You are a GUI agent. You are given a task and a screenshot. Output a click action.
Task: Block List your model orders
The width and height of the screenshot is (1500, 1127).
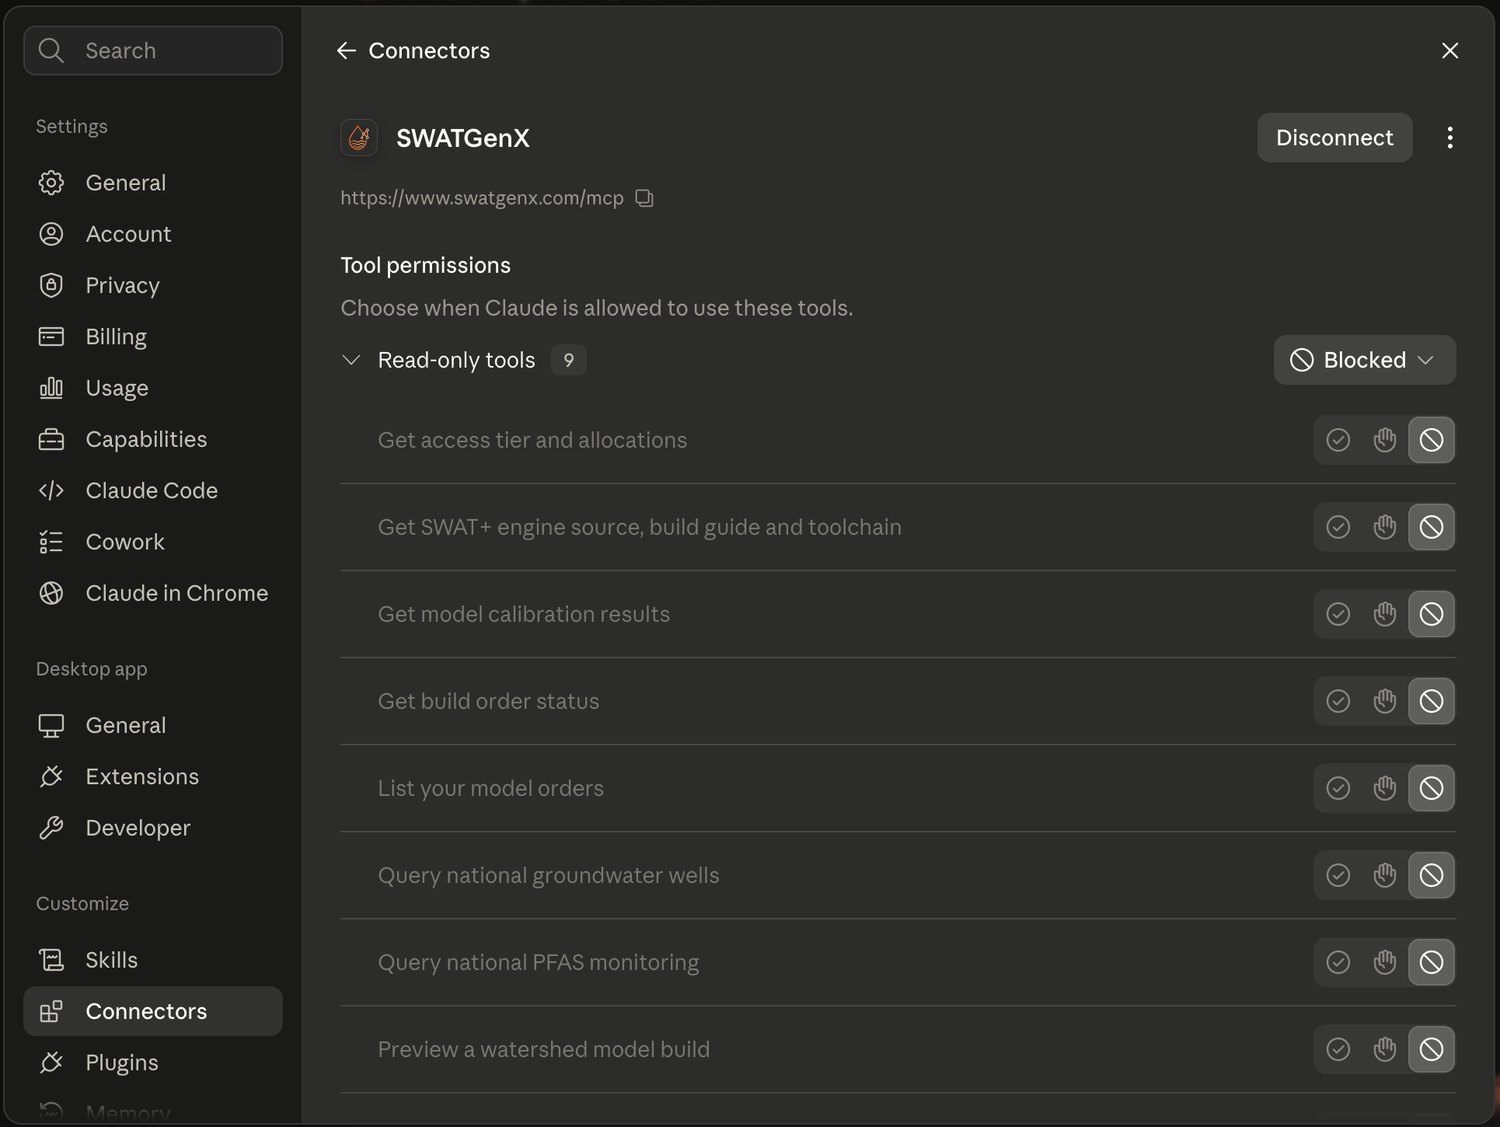[1431, 788]
